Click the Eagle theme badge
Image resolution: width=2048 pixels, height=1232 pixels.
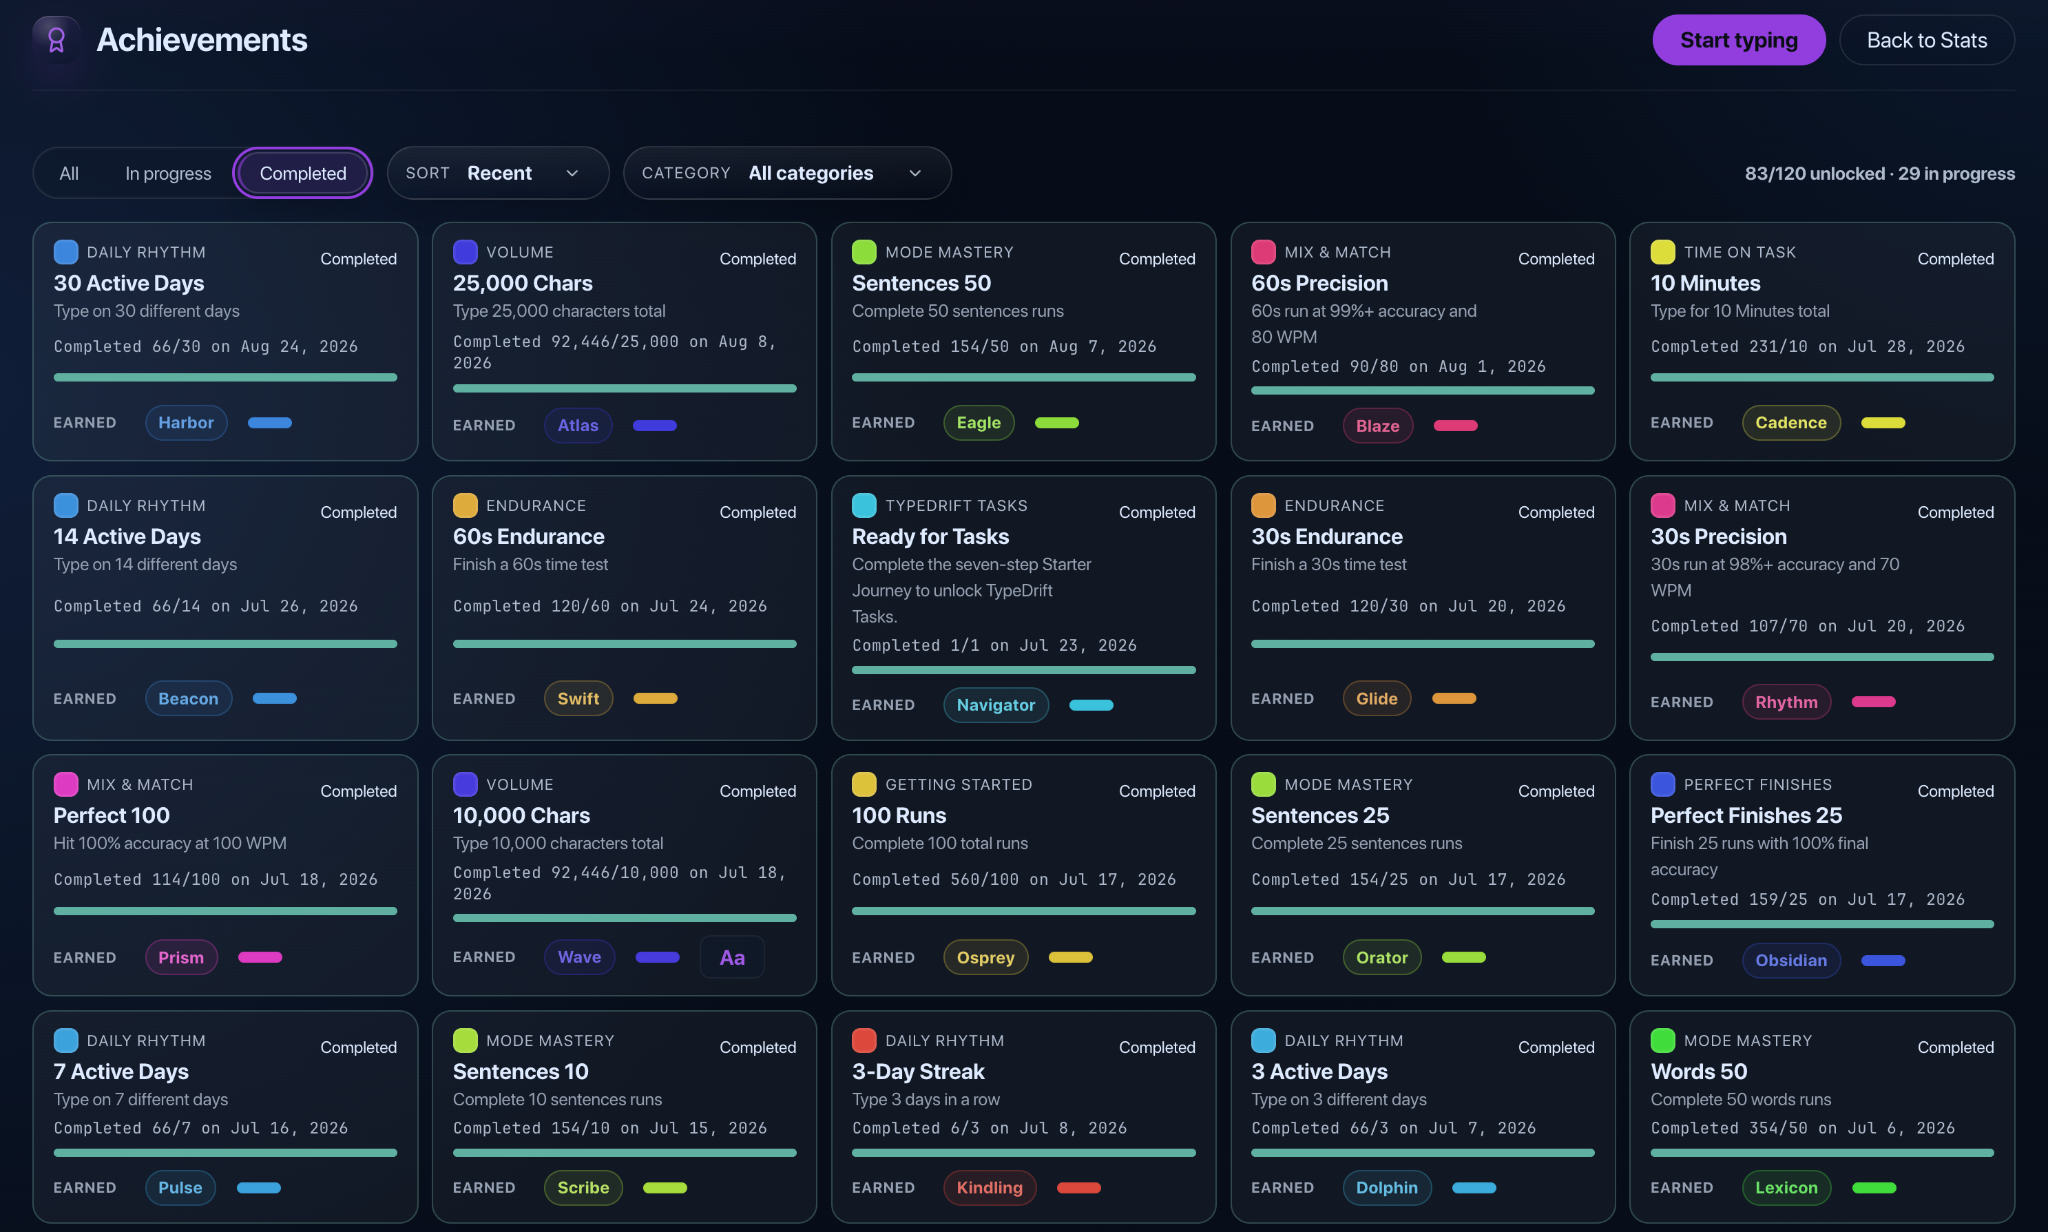pyautogui.click(x=979, y=422)
